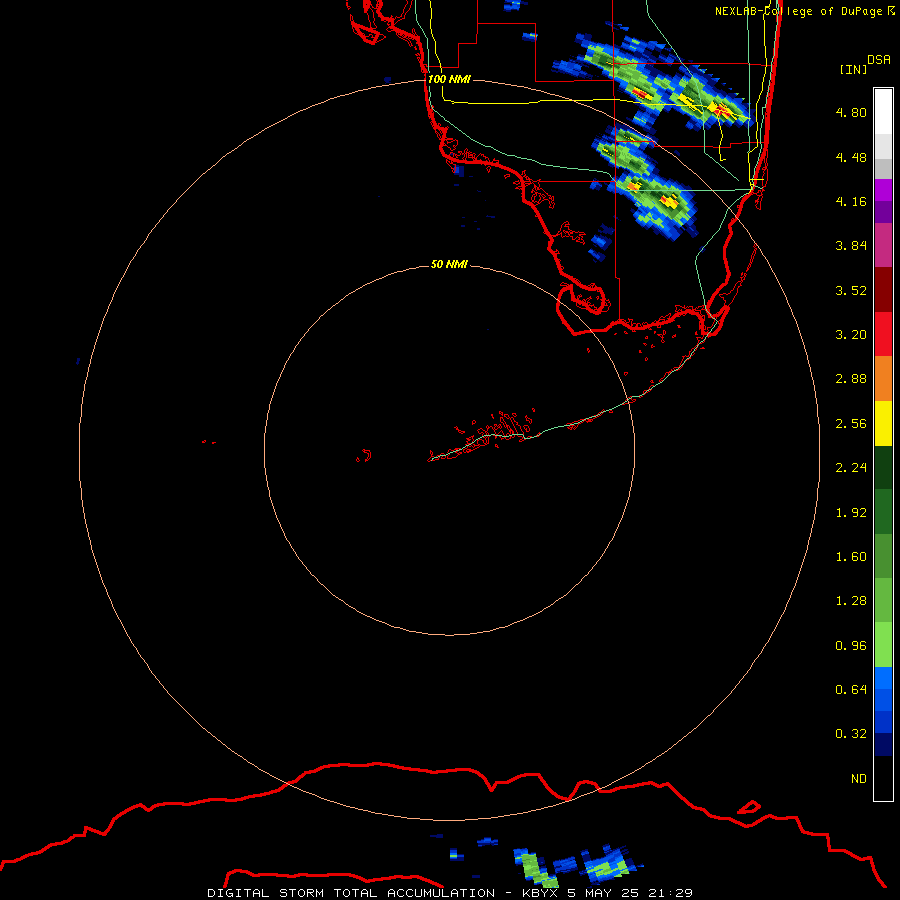Click the 100 NMI range ring label
This screenshot has height=900, width=900.
click(x=449, y=79)
